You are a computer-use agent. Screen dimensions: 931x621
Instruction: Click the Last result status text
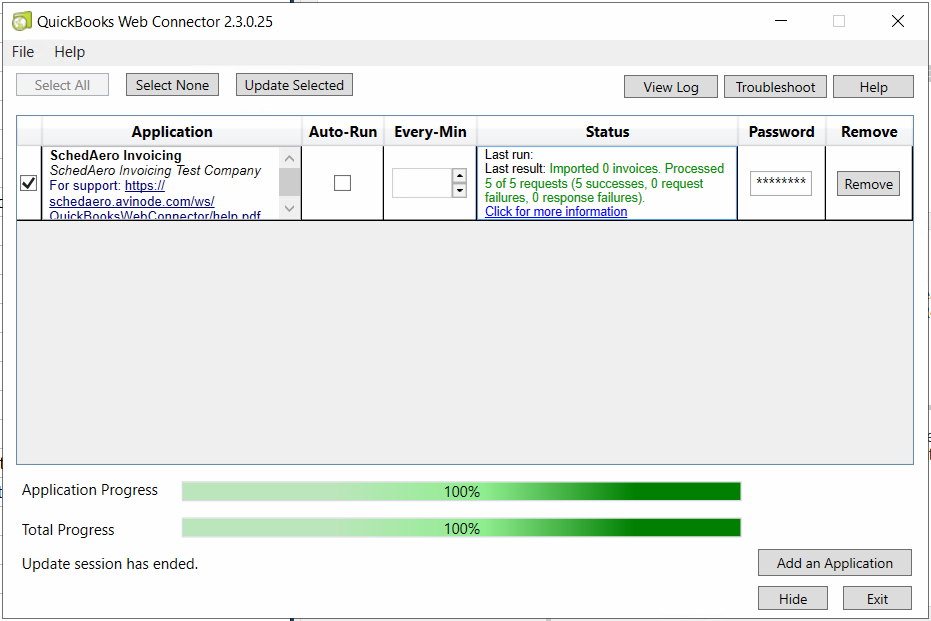click(x=604, y=183)
